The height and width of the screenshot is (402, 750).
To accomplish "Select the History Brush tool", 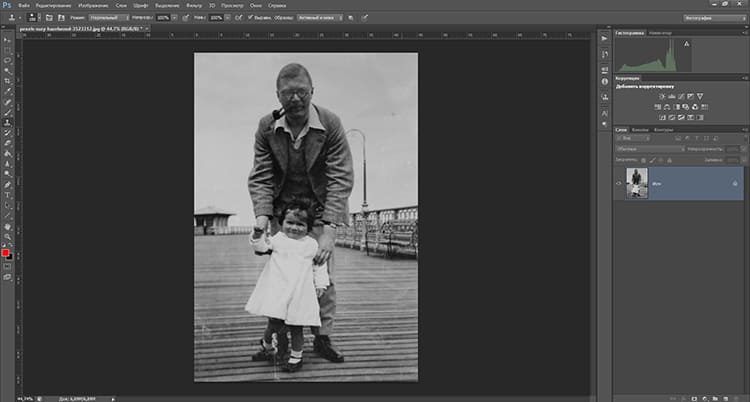I will click(7, 133).
